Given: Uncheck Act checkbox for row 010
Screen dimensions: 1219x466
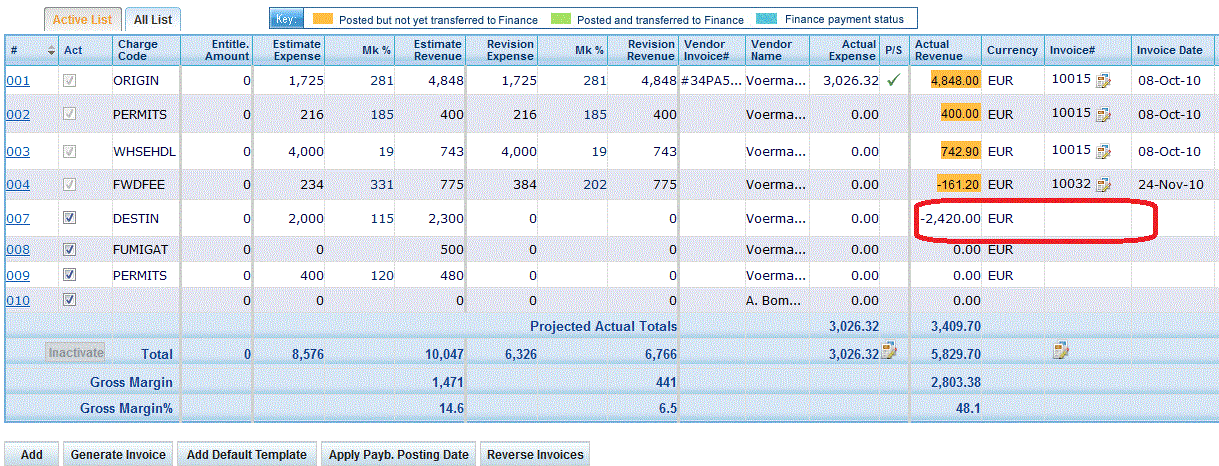Looking at the screenshot, I should click(70, 300).
